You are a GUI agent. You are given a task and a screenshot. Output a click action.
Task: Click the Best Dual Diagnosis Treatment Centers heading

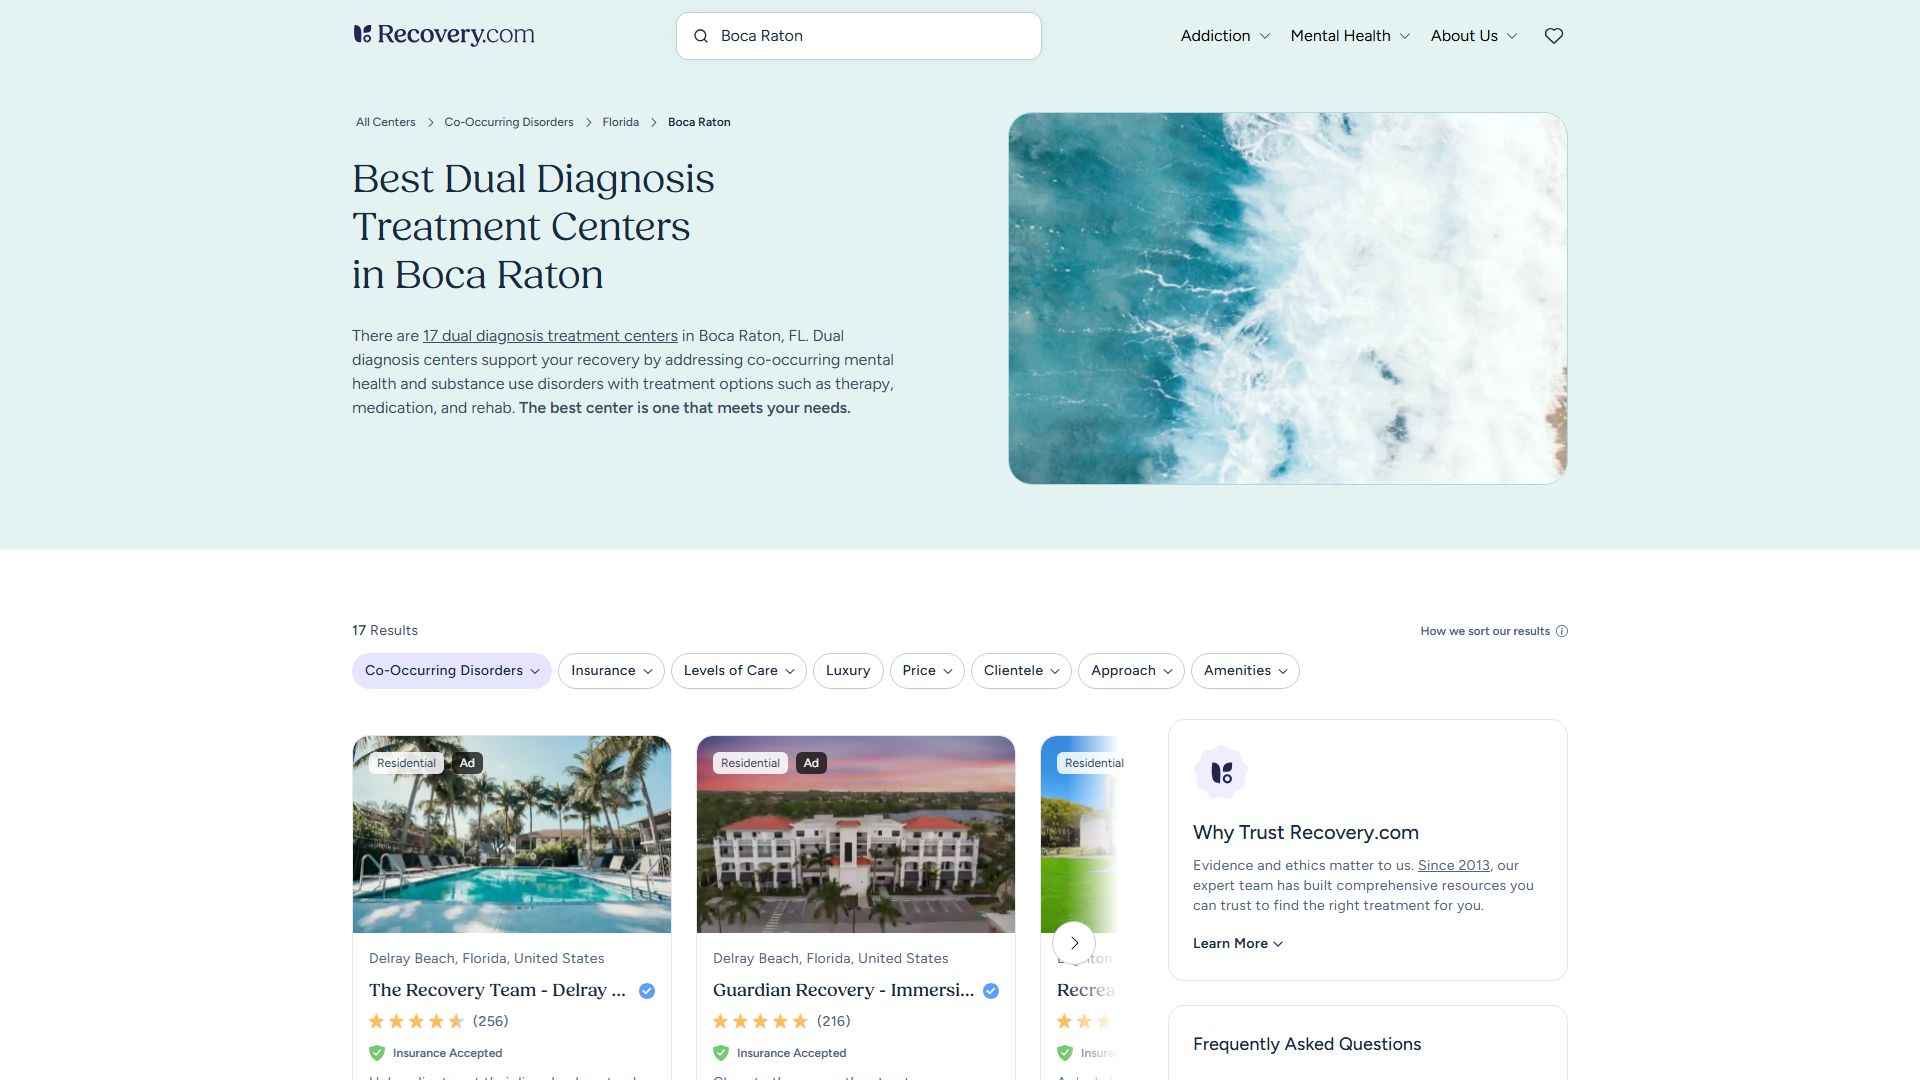coord(533,227)
